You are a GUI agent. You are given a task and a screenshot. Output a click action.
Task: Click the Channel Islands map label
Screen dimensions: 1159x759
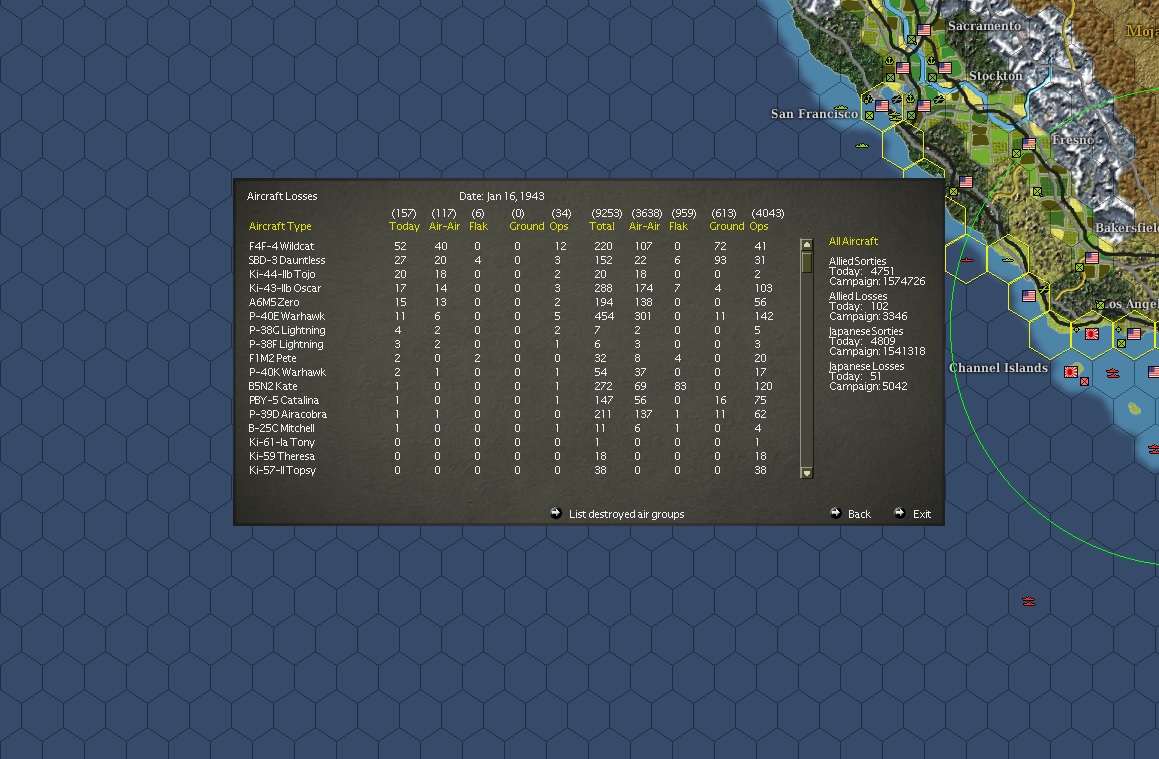click(x=998, y=368)
